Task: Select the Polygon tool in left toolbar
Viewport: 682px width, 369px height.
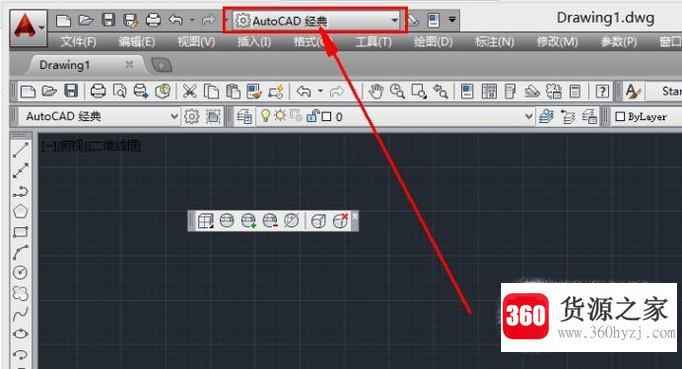Action: [20, 211]
